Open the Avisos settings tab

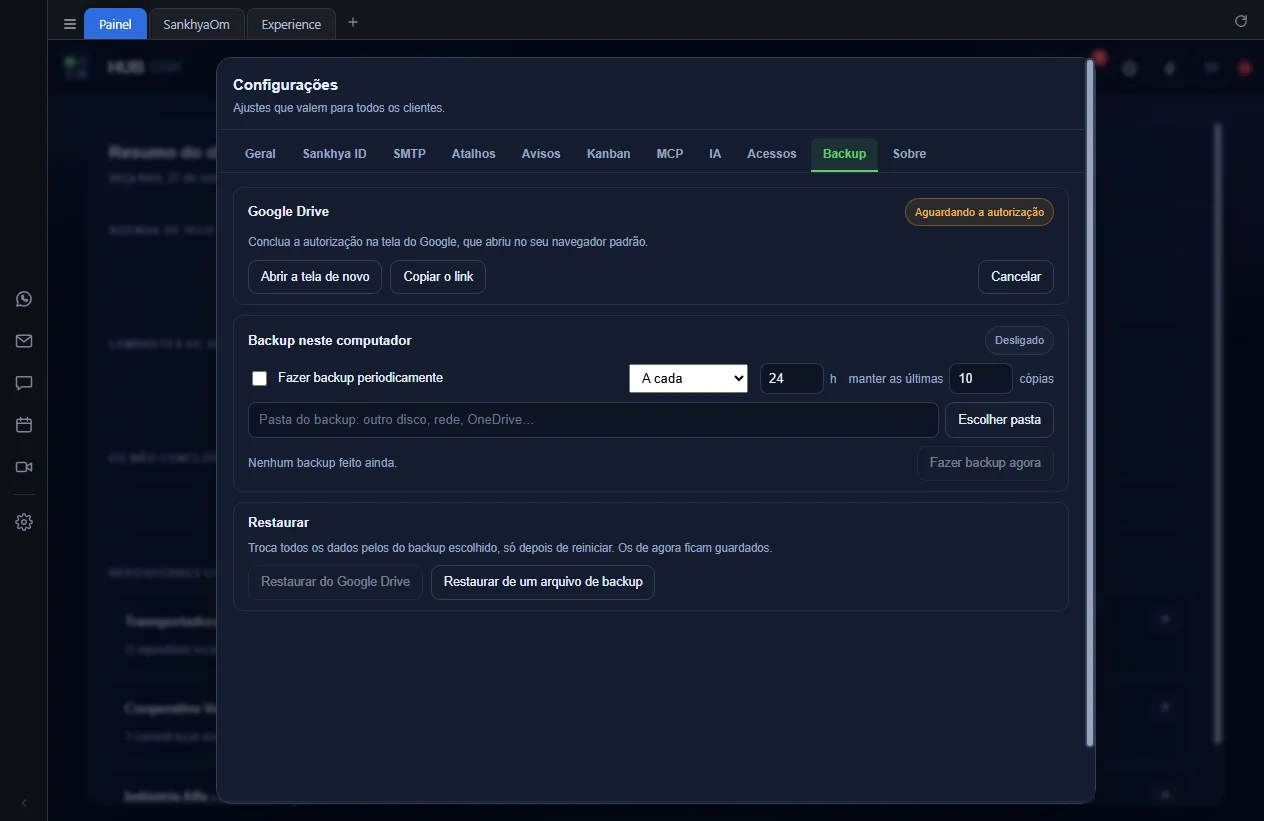click(x=541, y=154)
